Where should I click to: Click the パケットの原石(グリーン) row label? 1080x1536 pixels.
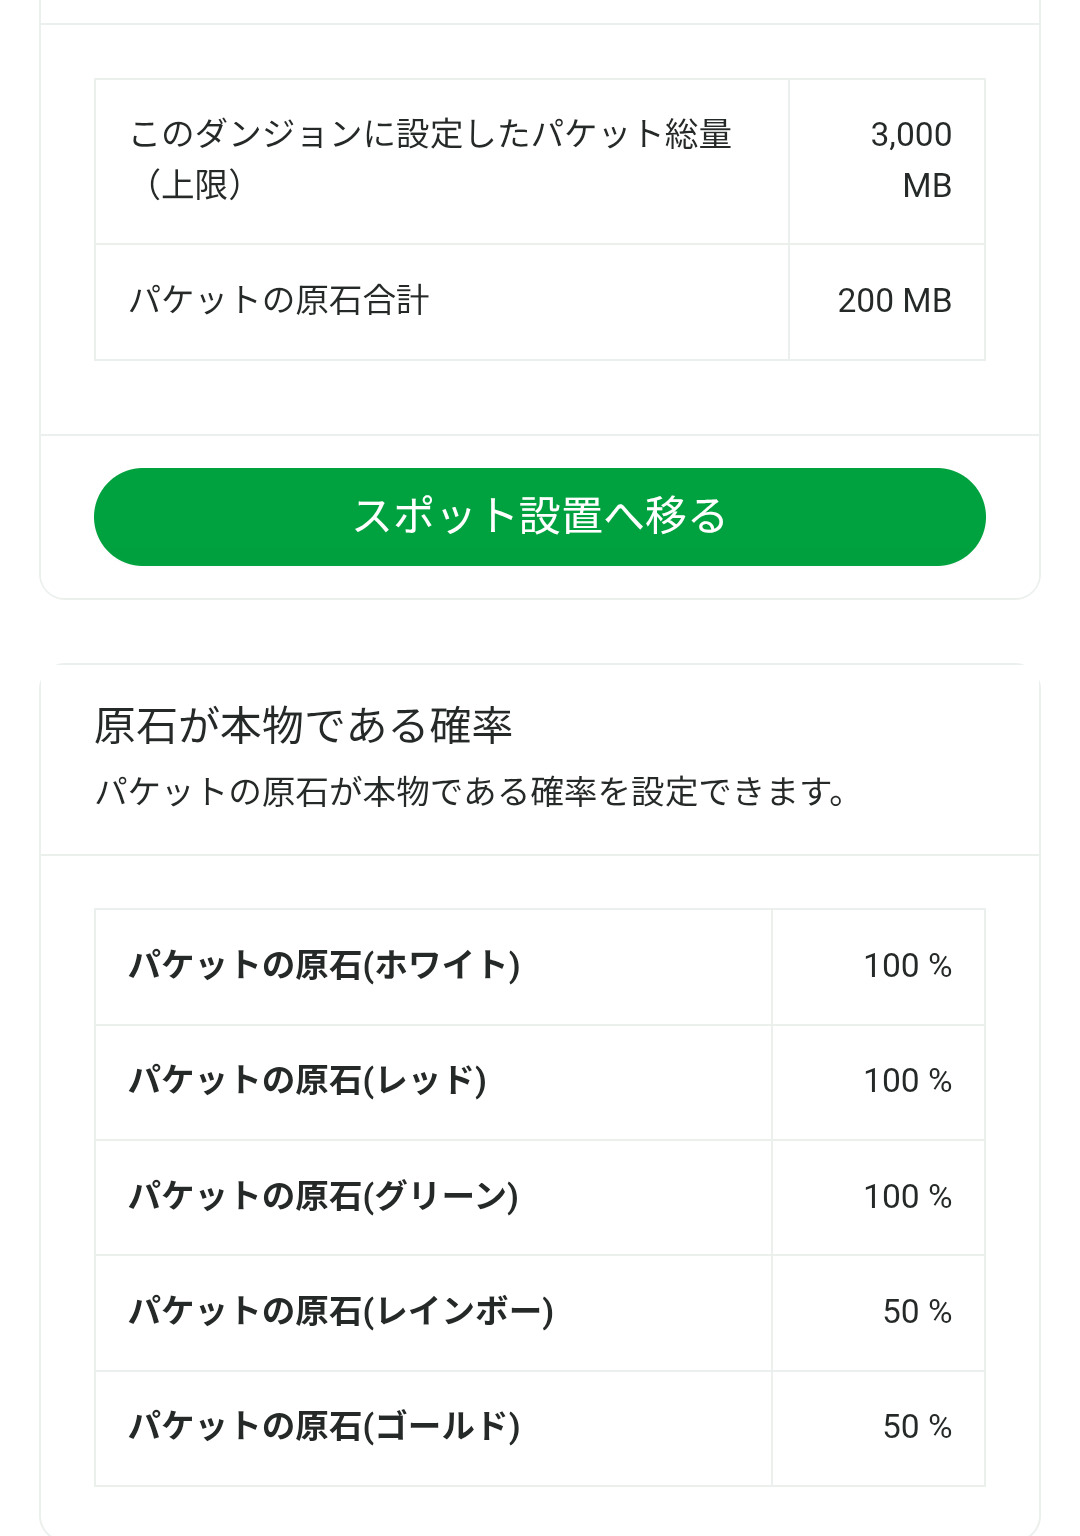(x=323, y=1197)
